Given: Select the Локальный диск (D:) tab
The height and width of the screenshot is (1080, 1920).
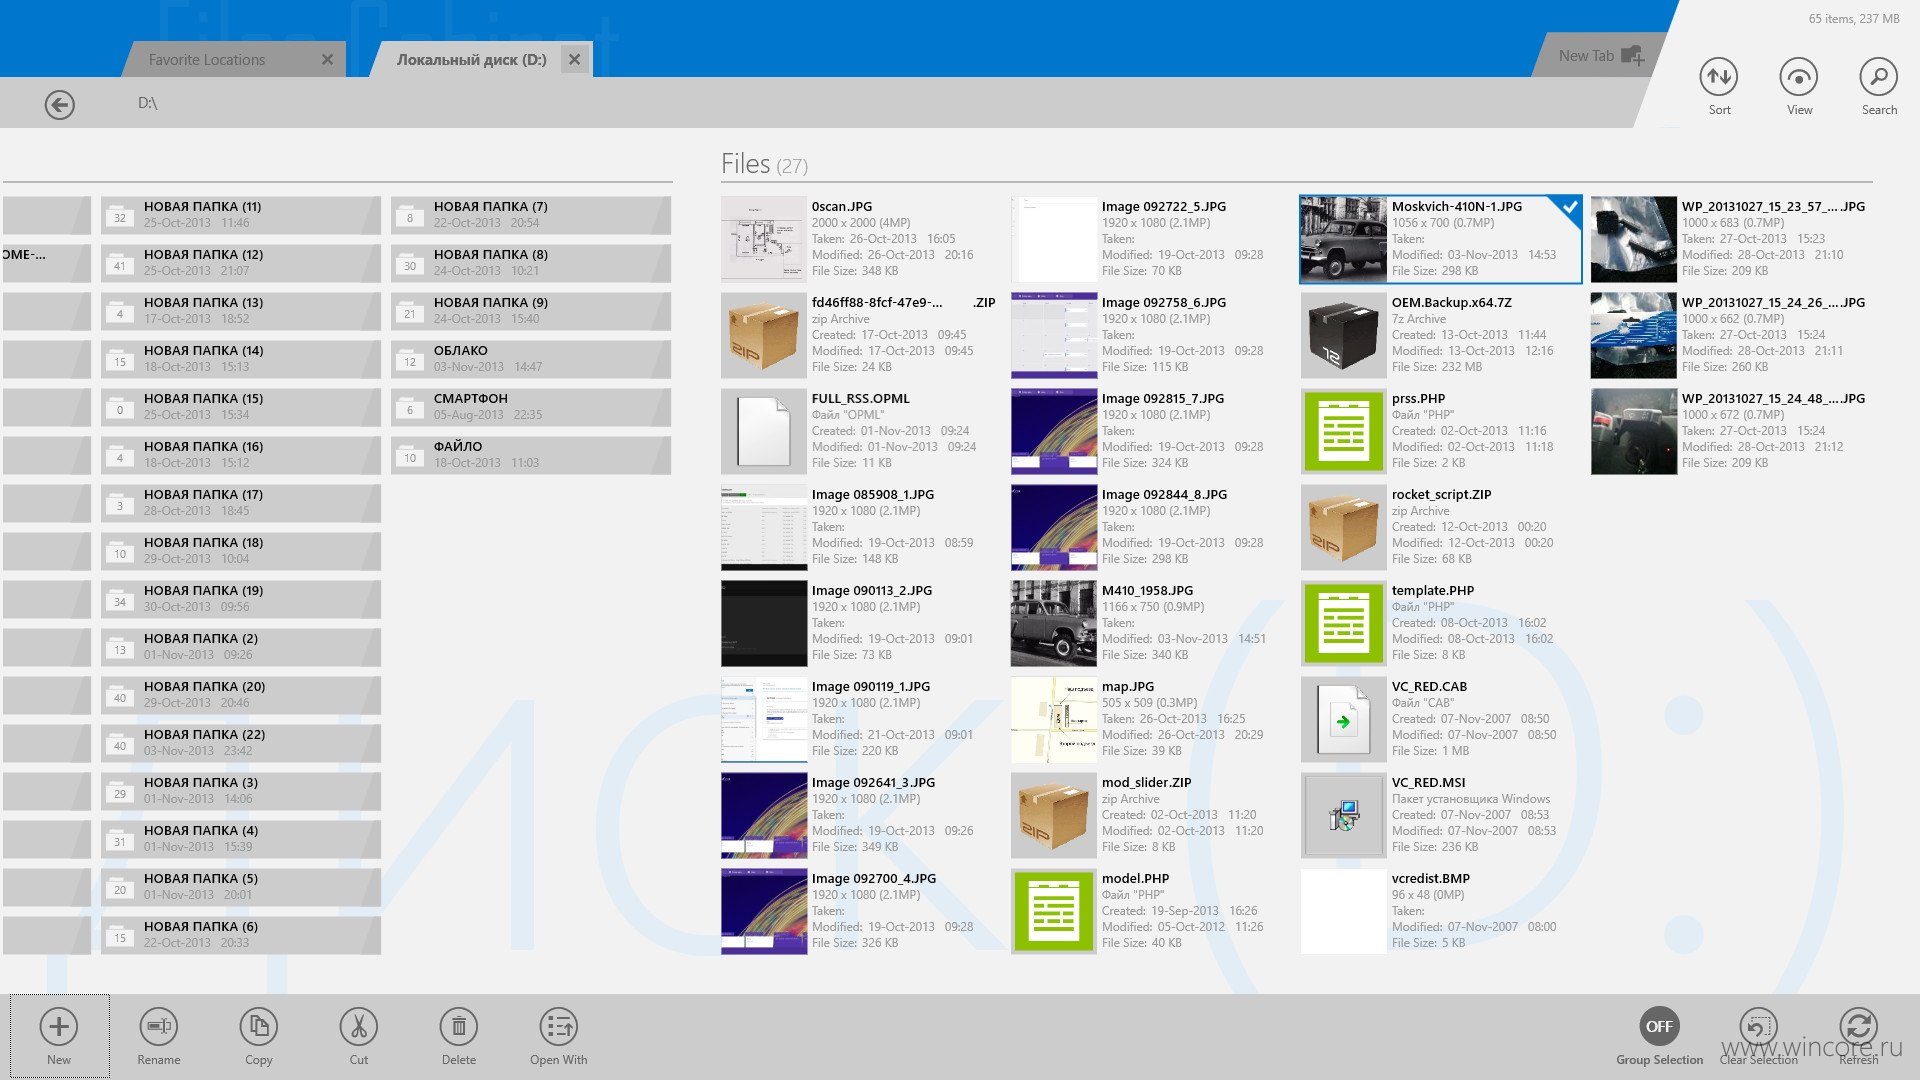Looking at the screenshot, I should (x=471, y=60).
